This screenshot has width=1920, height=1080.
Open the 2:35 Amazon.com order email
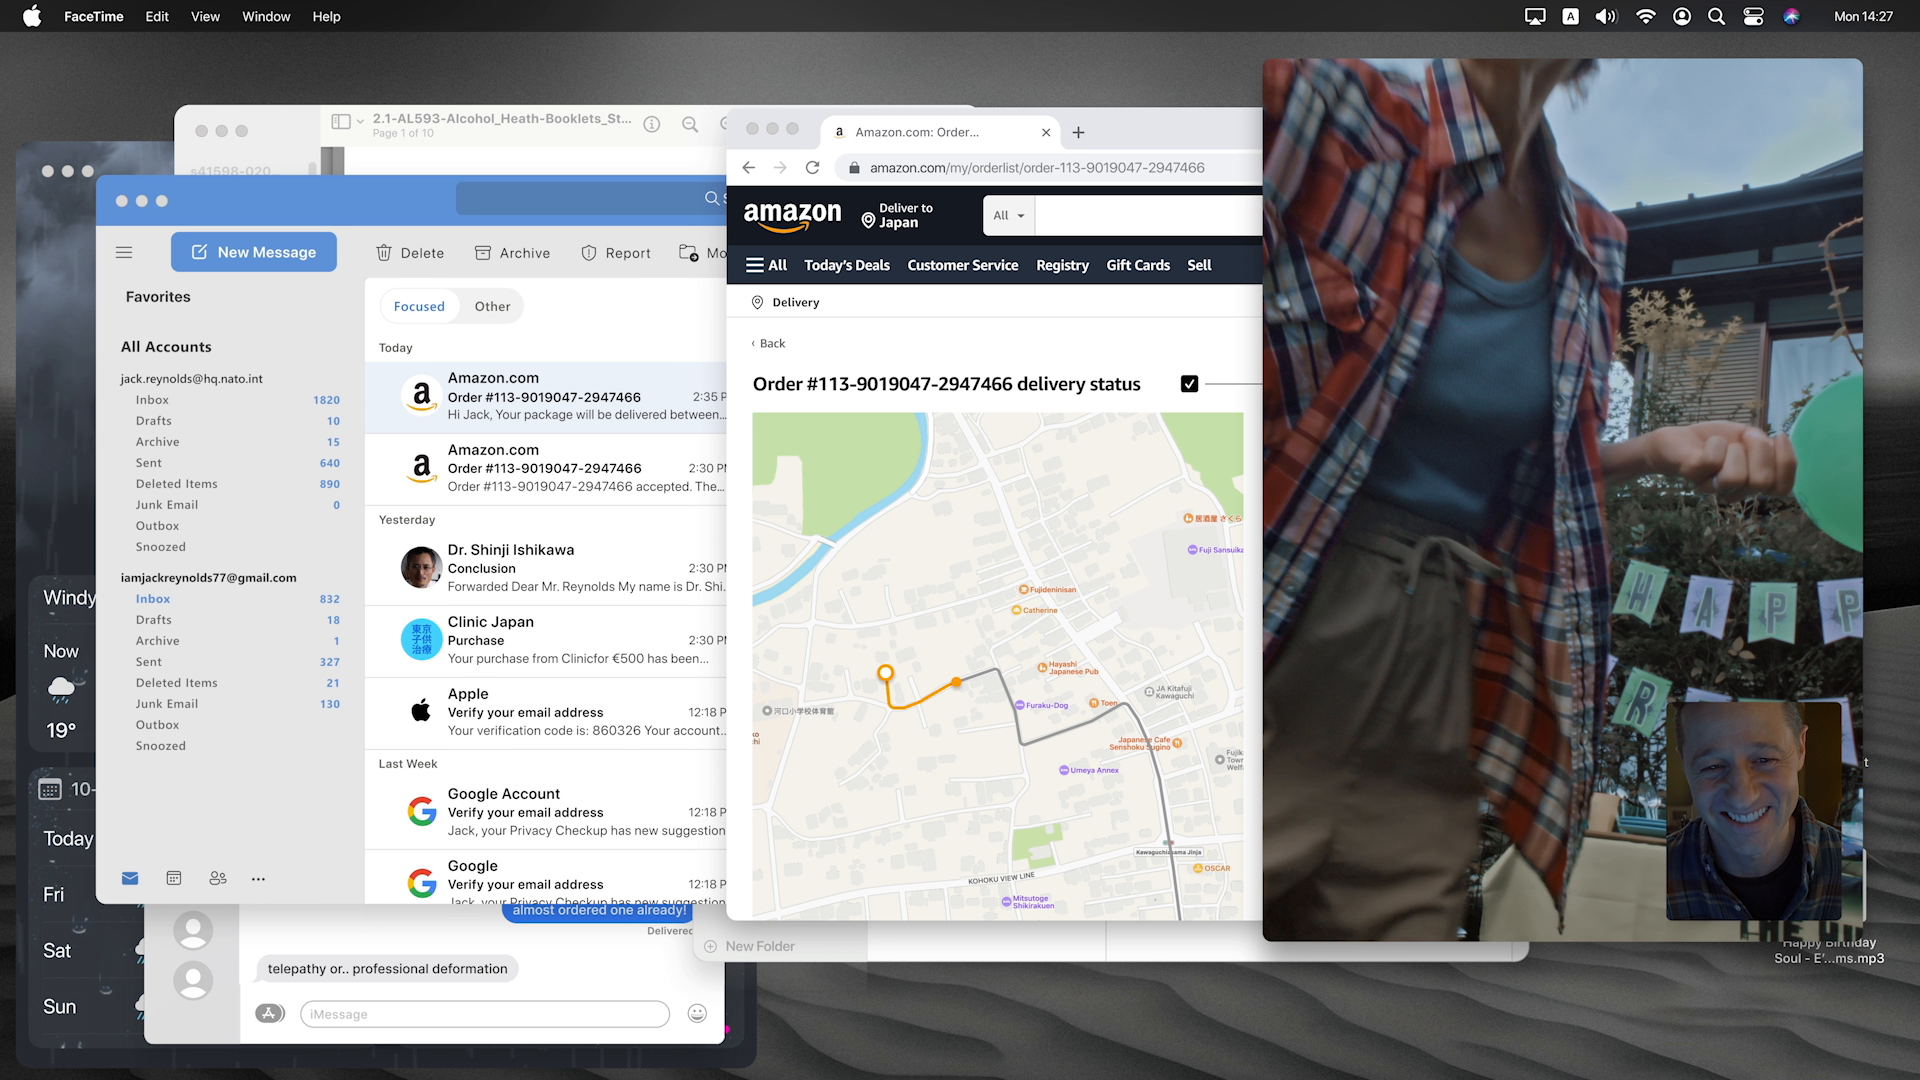click(x=546, y=397)
